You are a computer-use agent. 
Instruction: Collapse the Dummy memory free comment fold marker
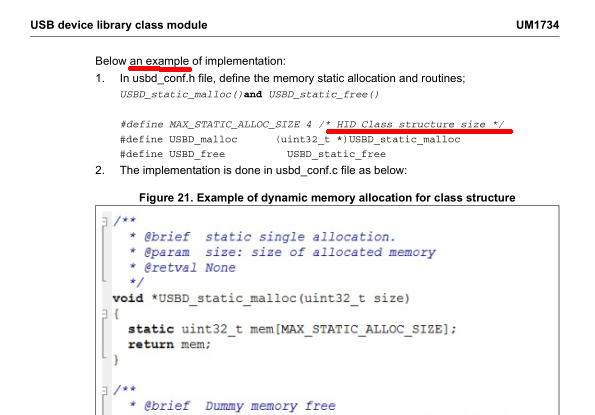105,390
